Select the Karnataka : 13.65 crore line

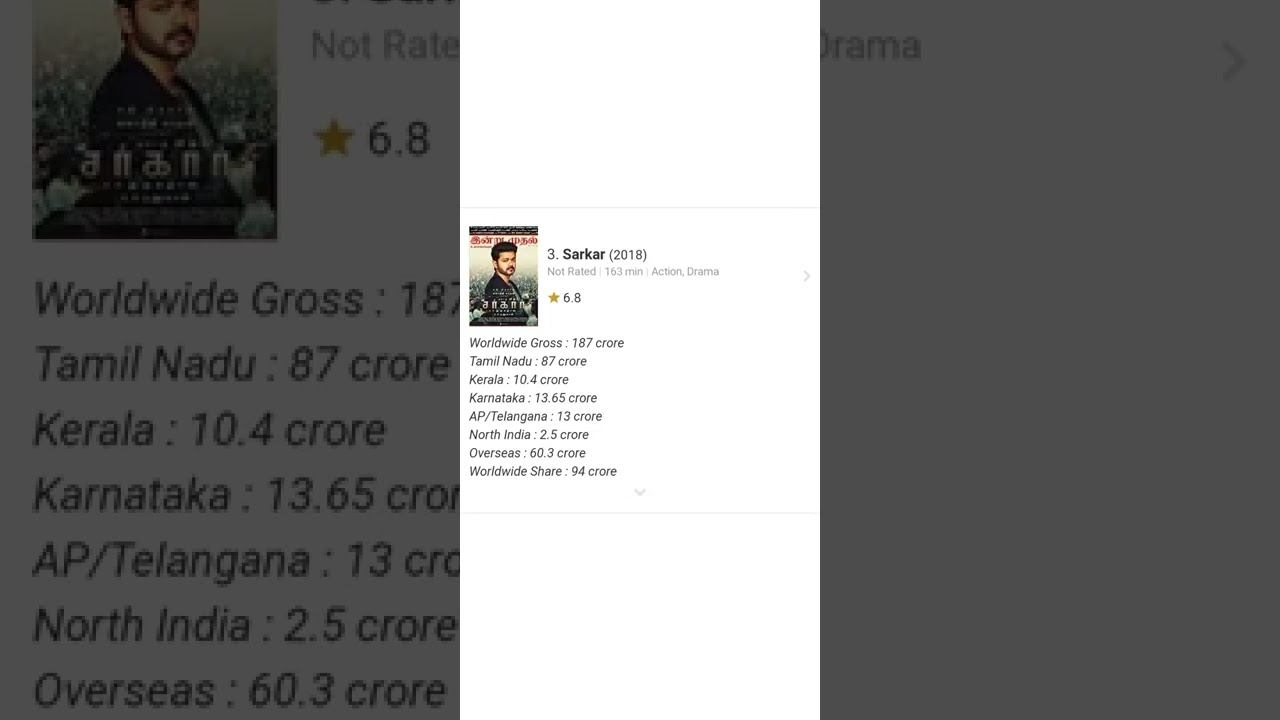click(533, 398)
